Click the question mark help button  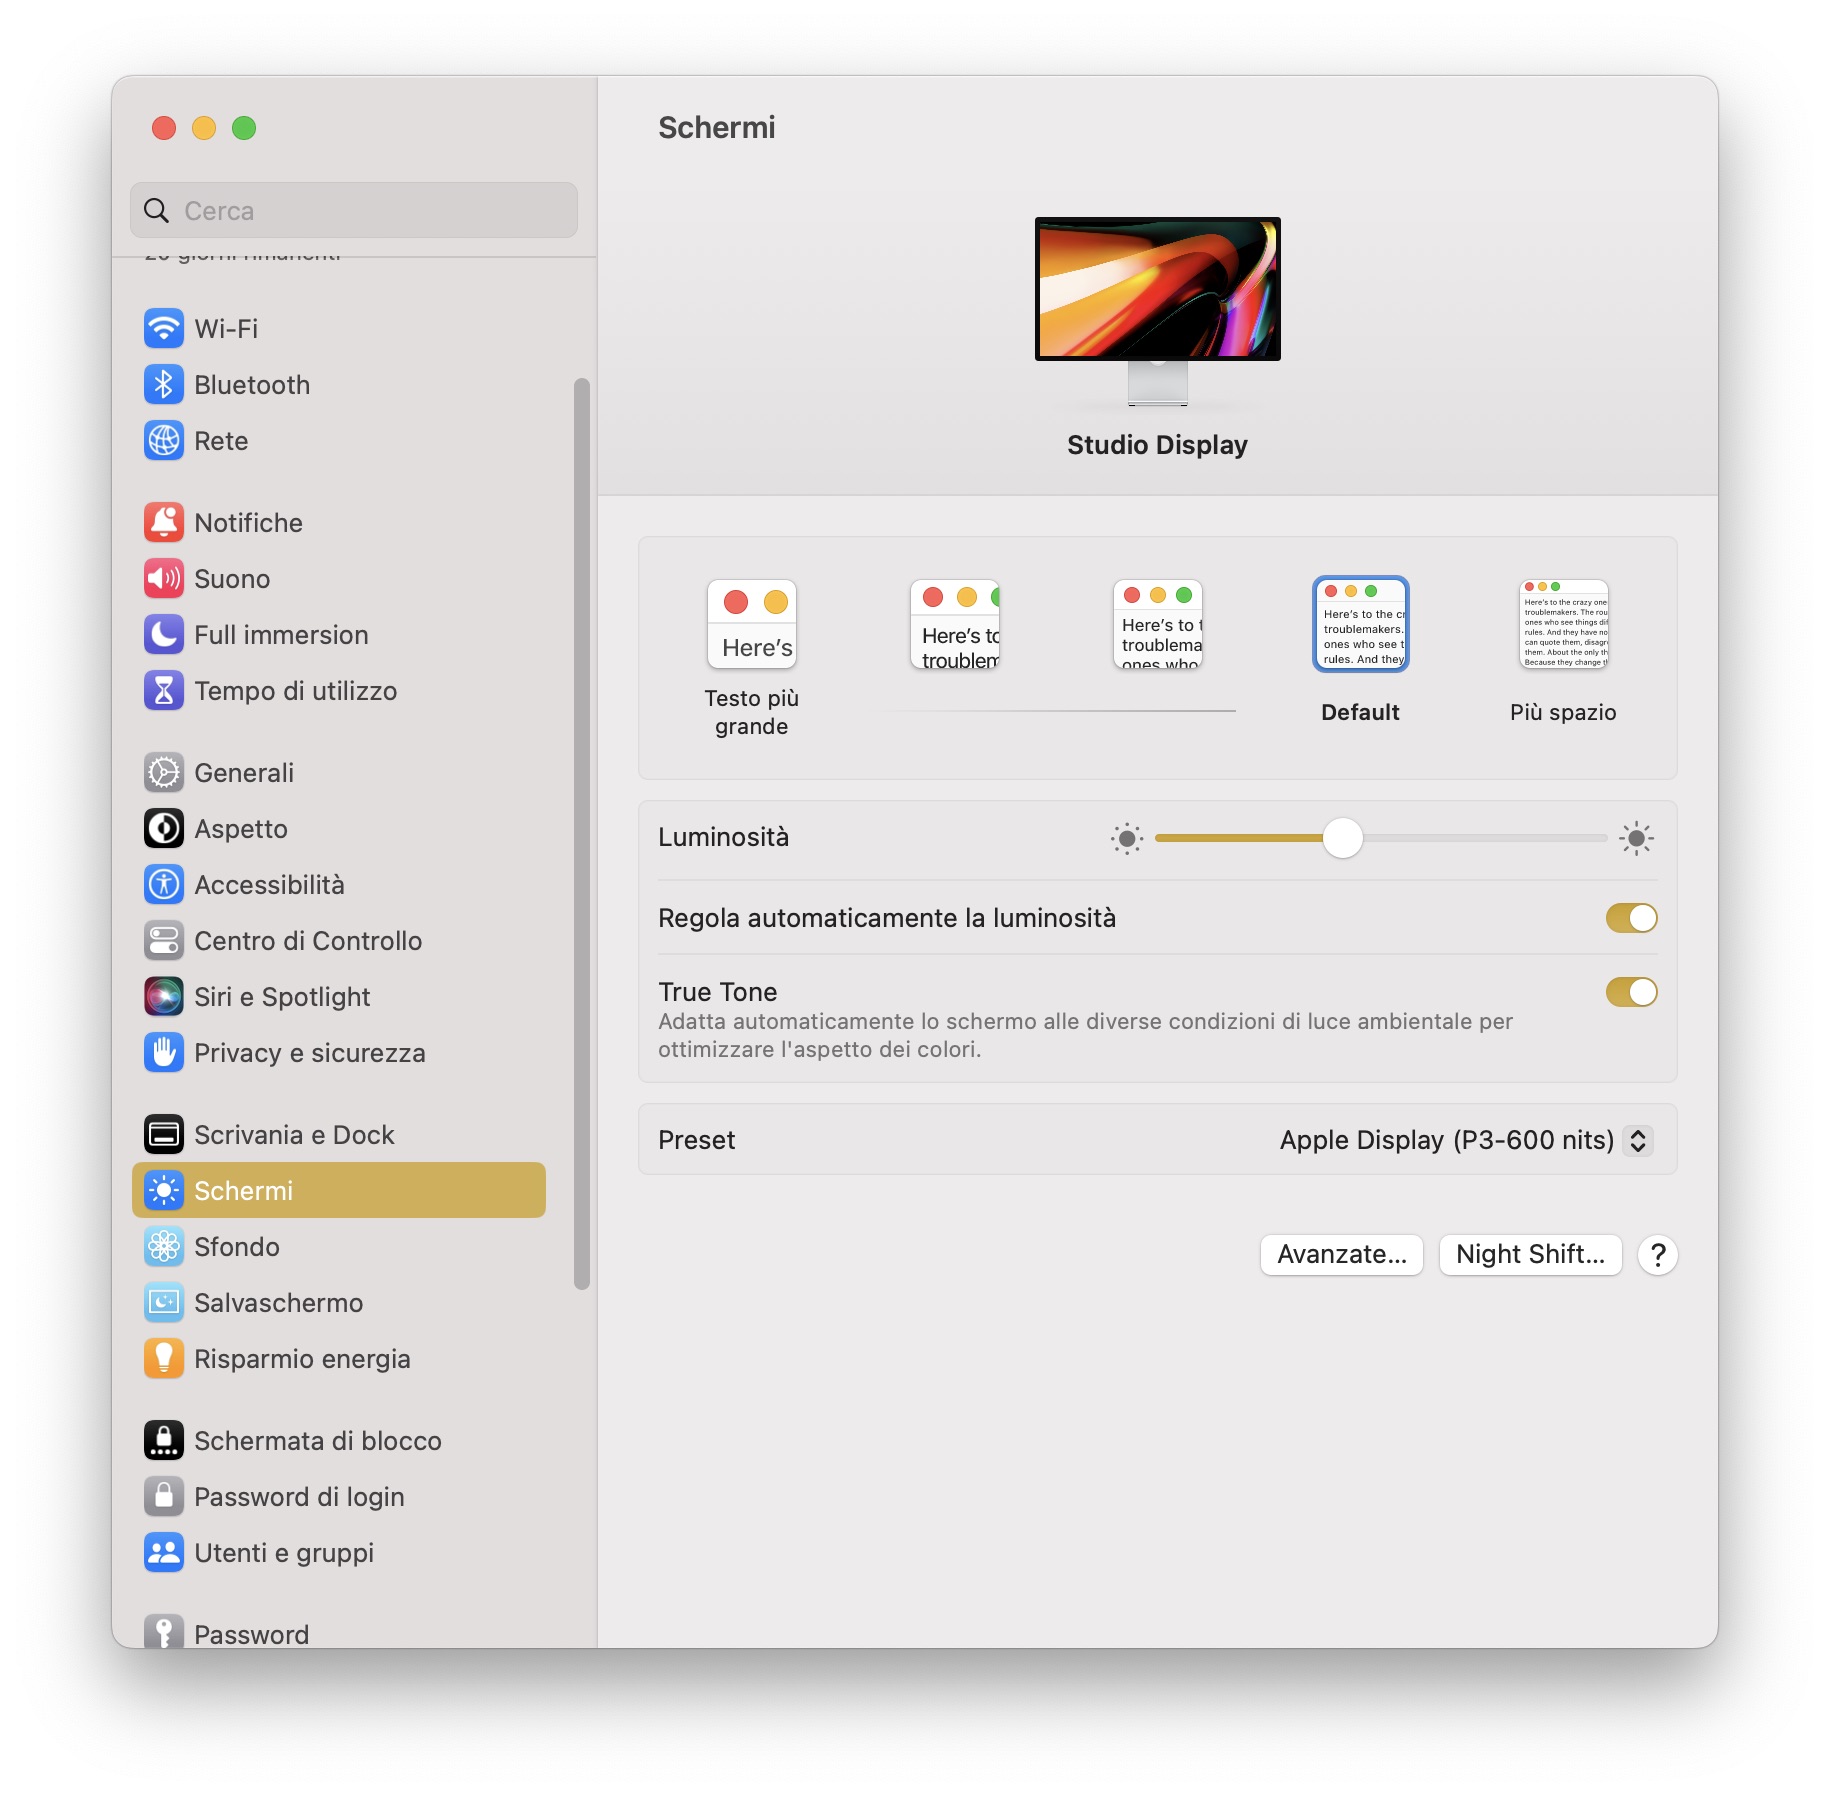point(1657,1254)
